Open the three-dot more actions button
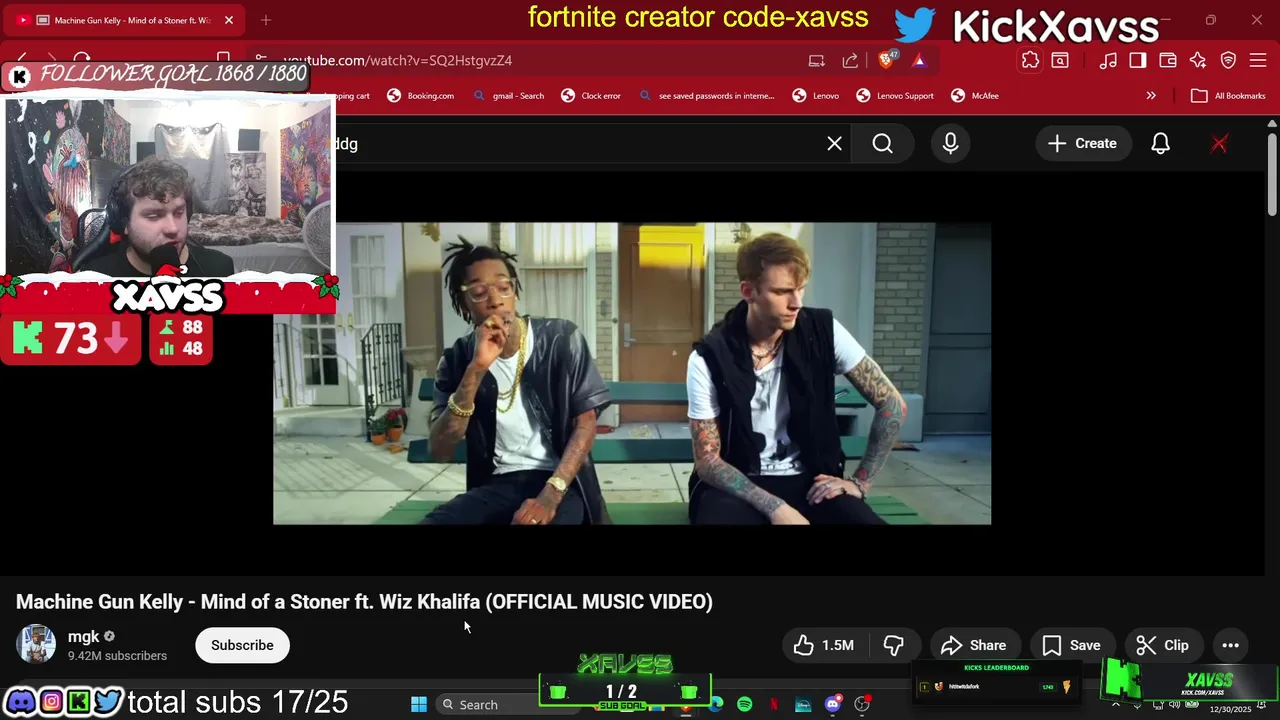1280x720 pixels. coord(1230,645)
